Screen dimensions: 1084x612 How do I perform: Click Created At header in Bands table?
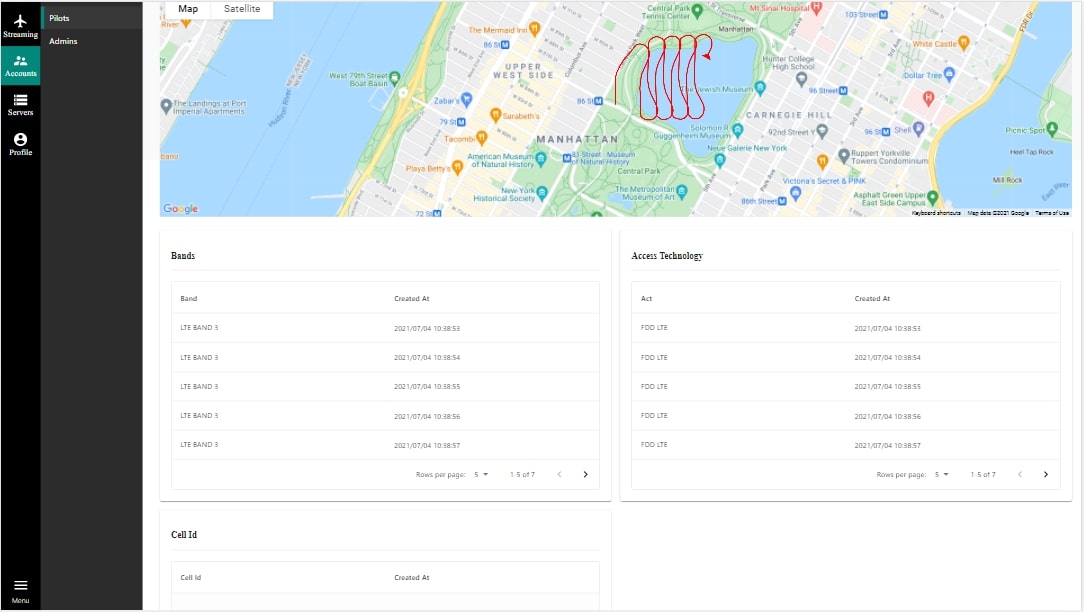point(412,299)
